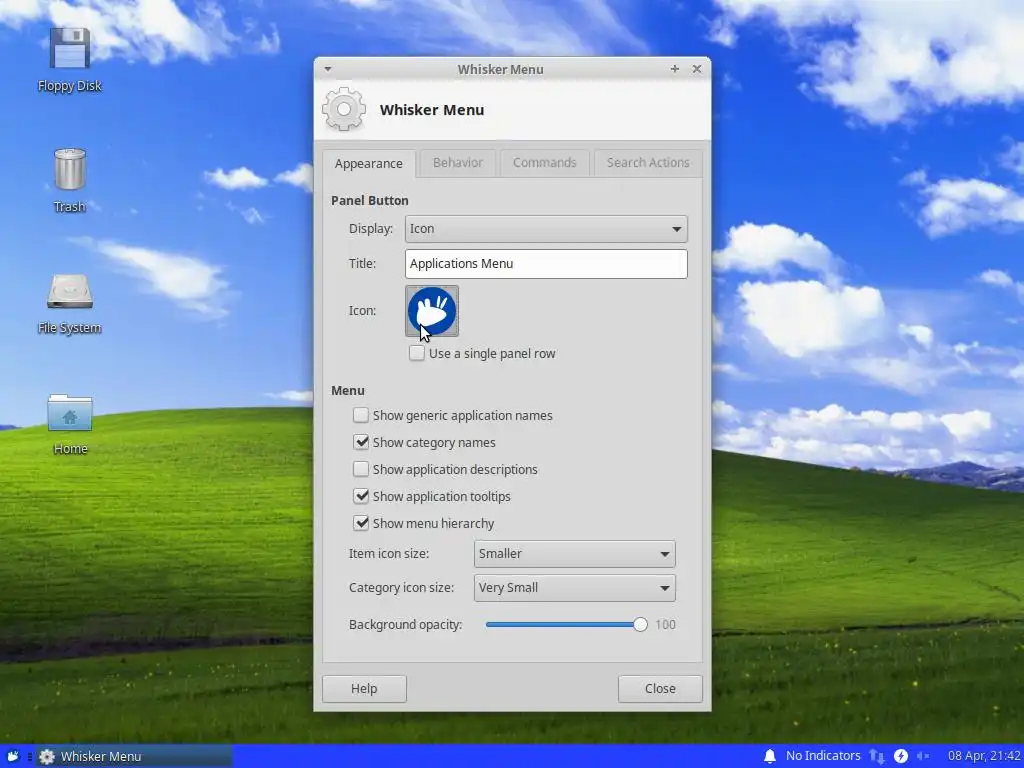Open Whisker applications menu in panel

click(12, 756)
